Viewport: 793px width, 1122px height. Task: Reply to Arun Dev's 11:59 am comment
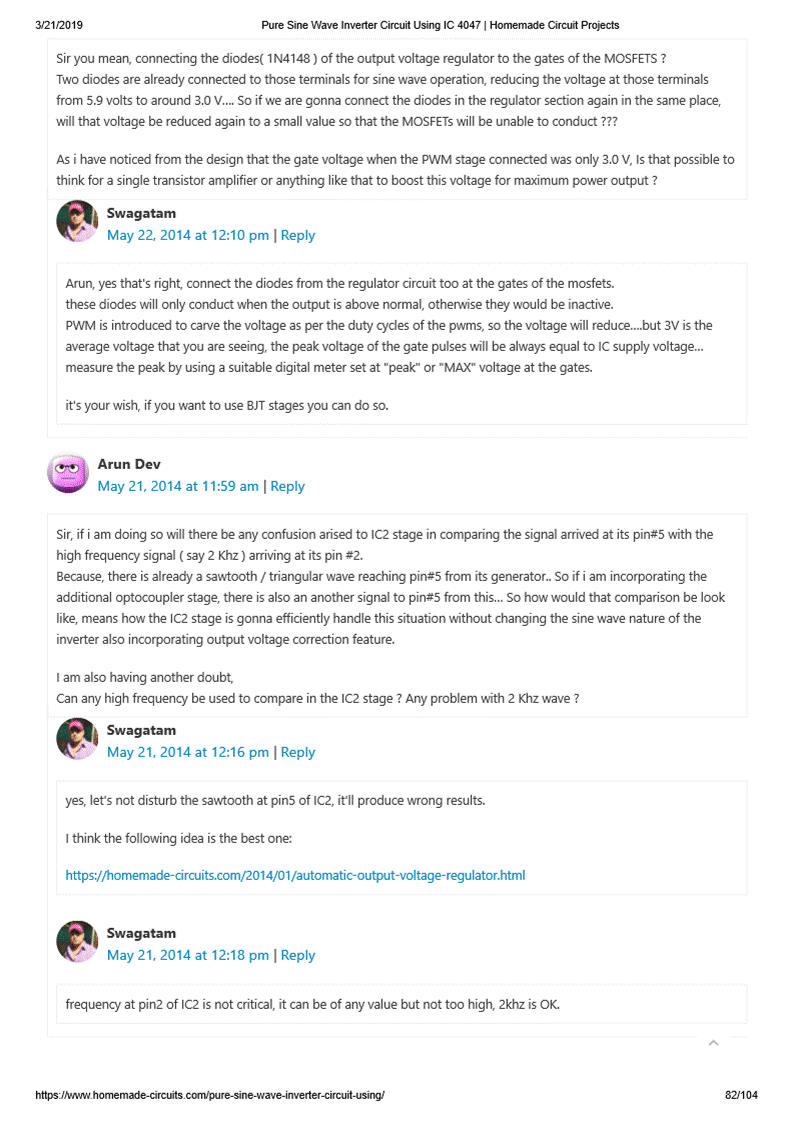click(x=288, y=487)
